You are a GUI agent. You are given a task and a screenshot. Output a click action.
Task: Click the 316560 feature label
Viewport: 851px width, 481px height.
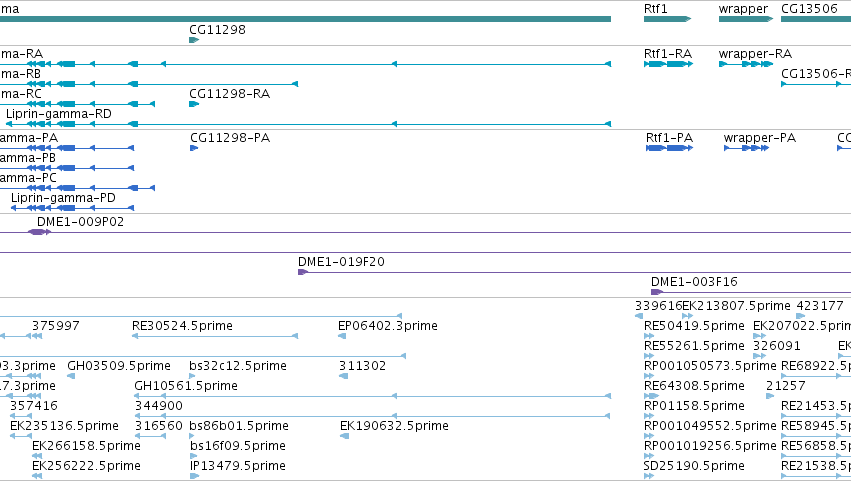click(x=158, y=426)
